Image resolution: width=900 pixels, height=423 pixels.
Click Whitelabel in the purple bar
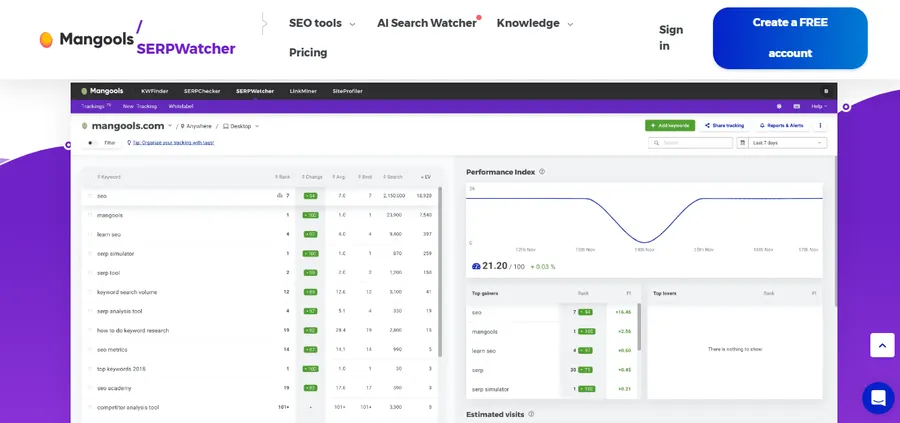pos(181,106)
